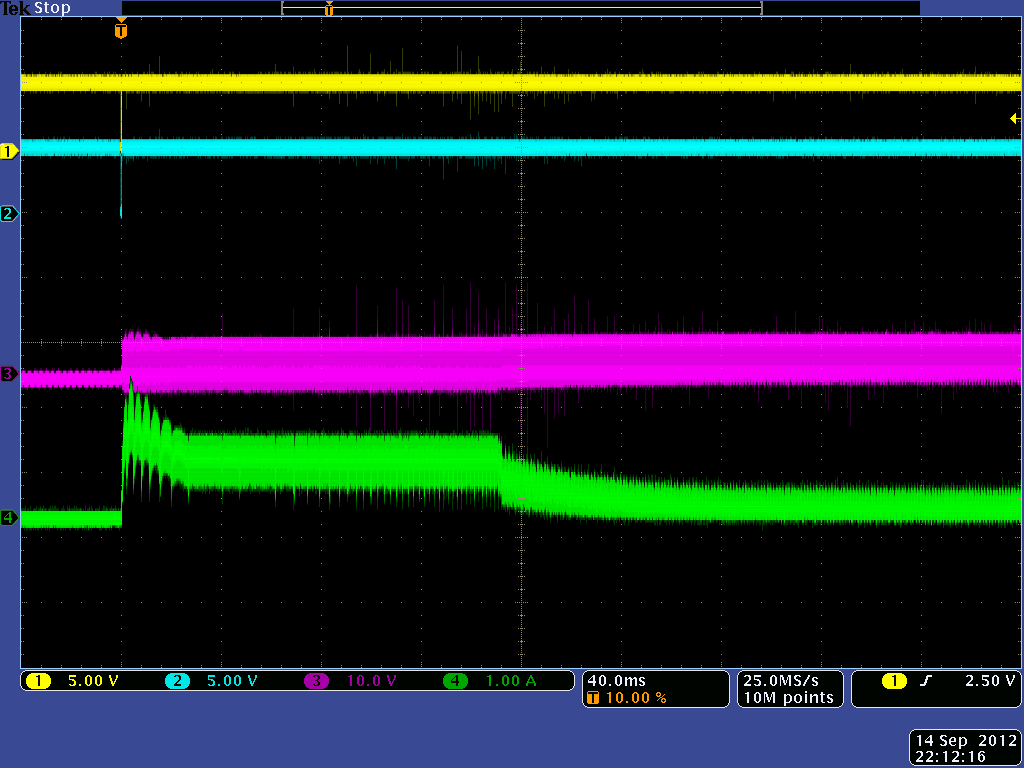Click the 10.0 V channel 3 scale
The height and width of the screenshot is (768, 1024).
coord(372,681)
